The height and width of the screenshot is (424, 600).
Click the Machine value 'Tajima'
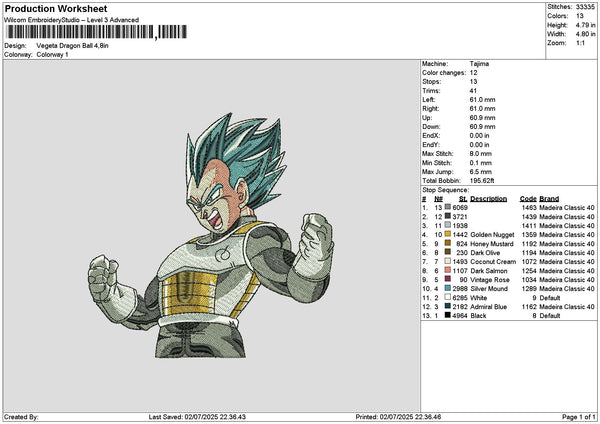pyautogui.click(x=479, y=64)
